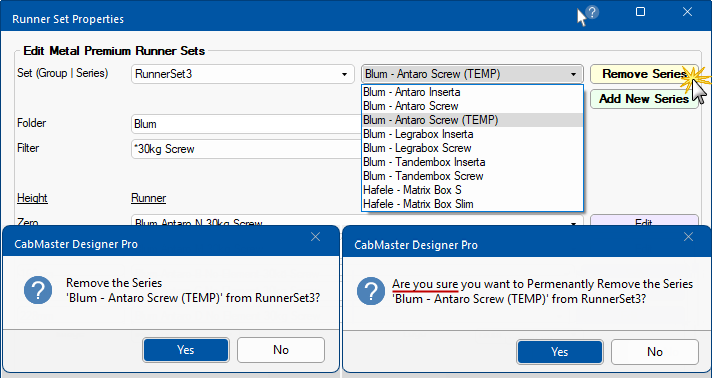Click the Remove Series button

click(644, 74)
